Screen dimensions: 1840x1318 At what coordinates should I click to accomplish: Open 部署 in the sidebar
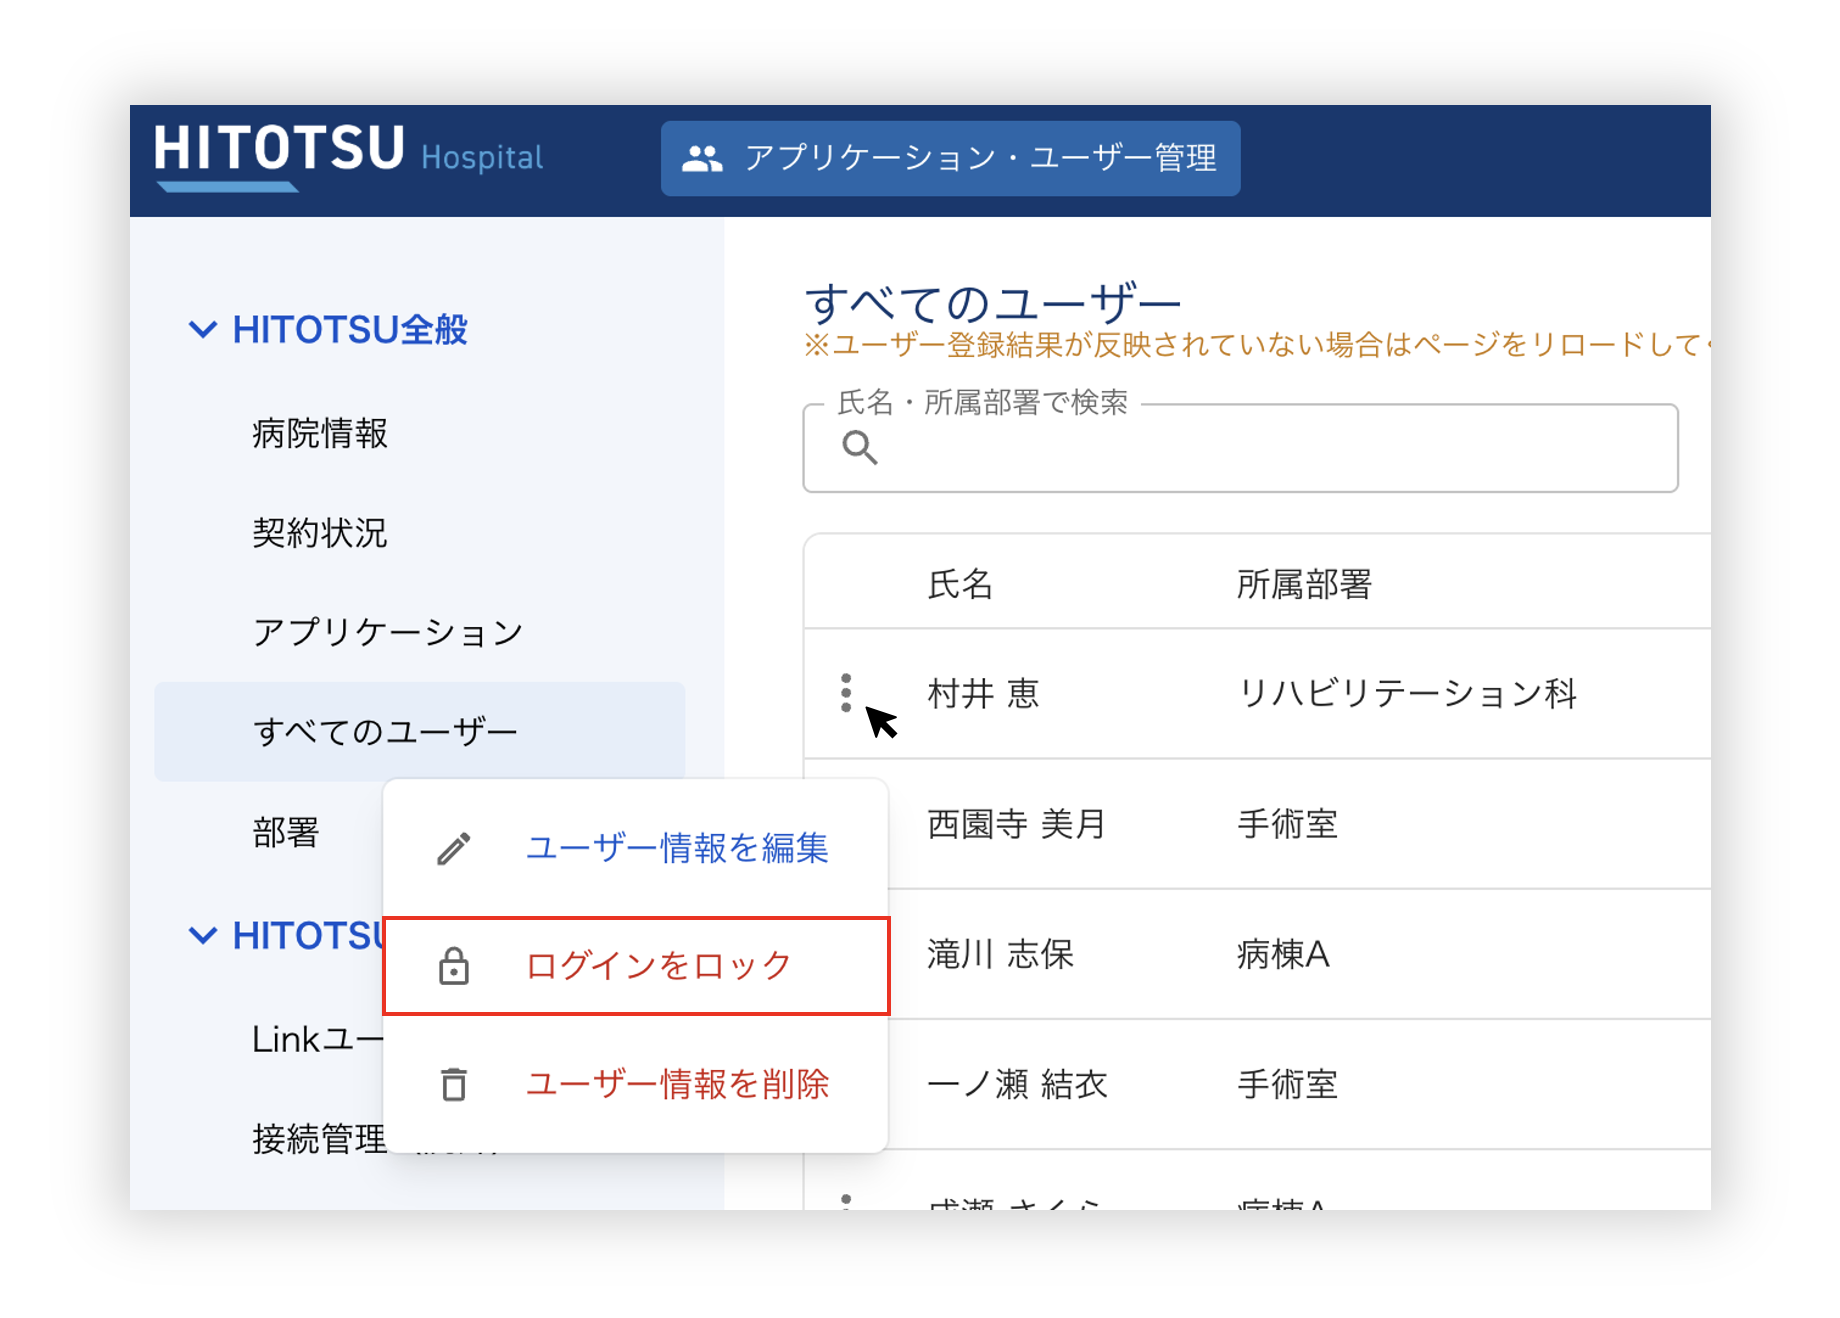click(286, 832)
